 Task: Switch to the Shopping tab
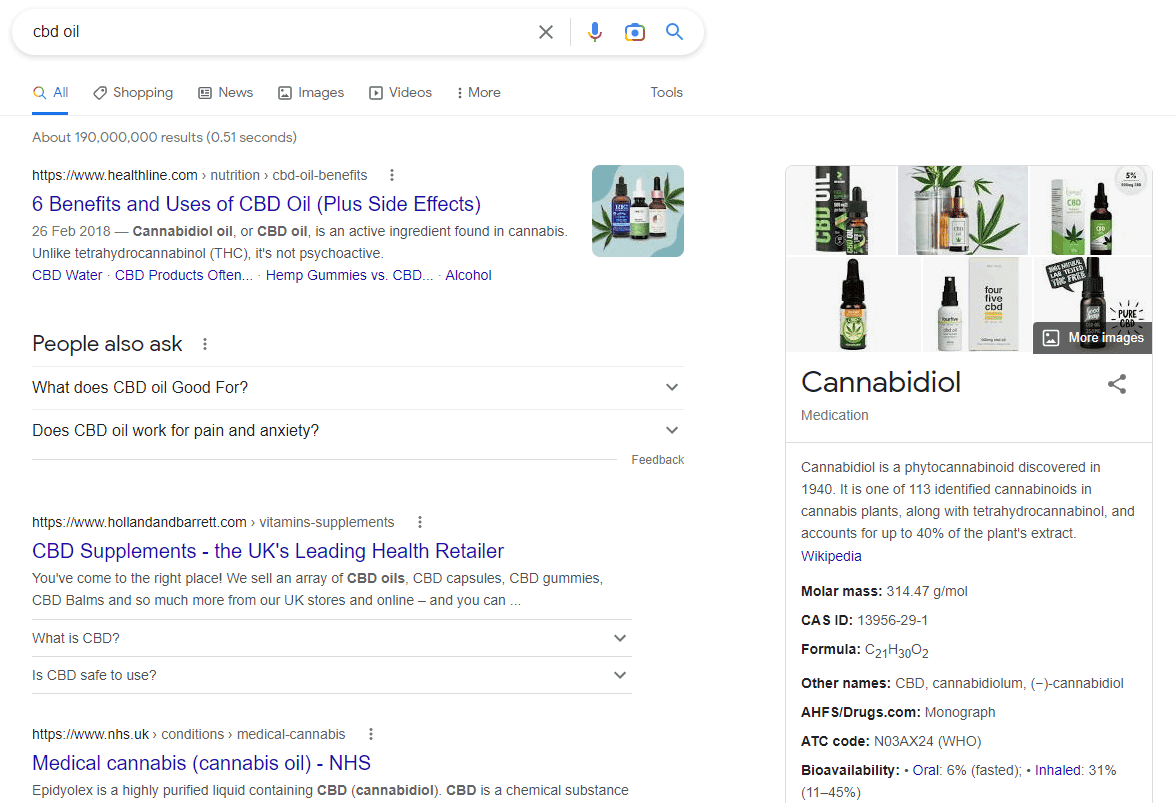(133, 92)
